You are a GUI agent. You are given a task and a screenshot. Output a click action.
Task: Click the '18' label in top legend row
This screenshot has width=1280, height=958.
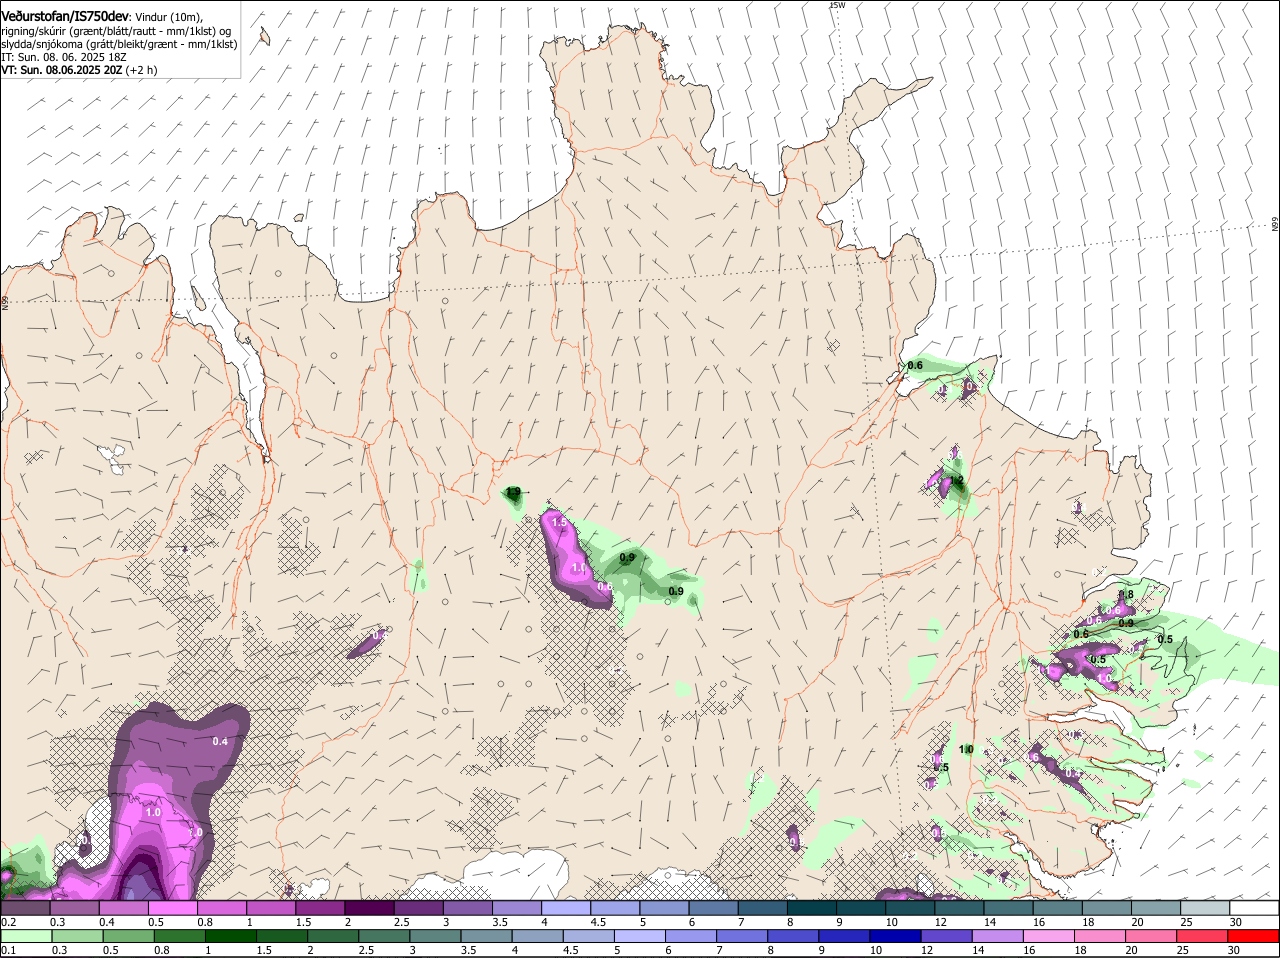(x=1090, y=922)
